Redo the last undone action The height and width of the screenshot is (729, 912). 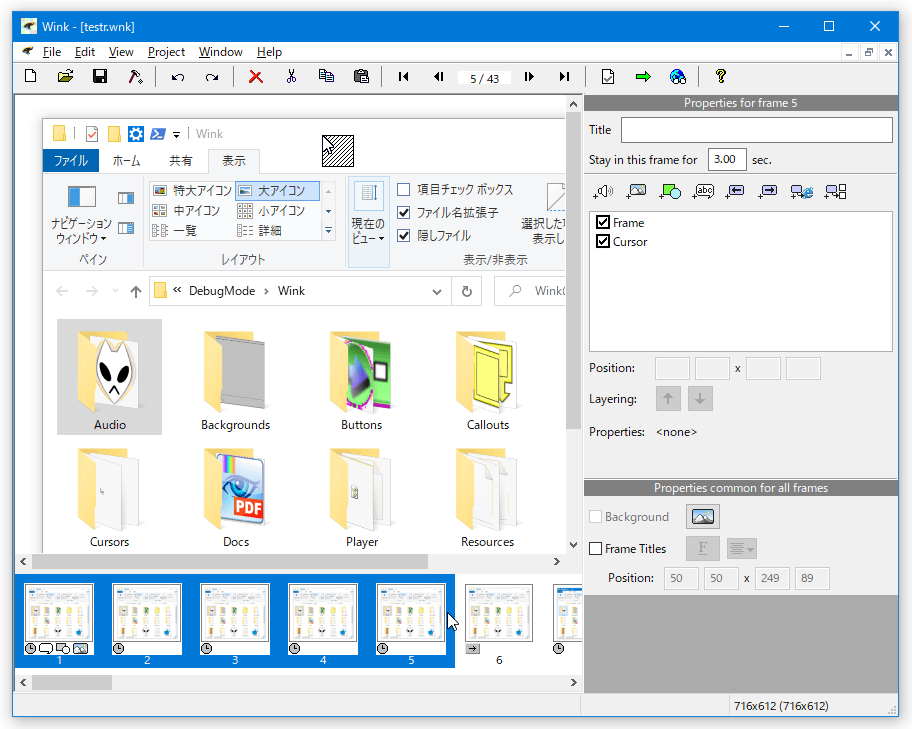212,77
